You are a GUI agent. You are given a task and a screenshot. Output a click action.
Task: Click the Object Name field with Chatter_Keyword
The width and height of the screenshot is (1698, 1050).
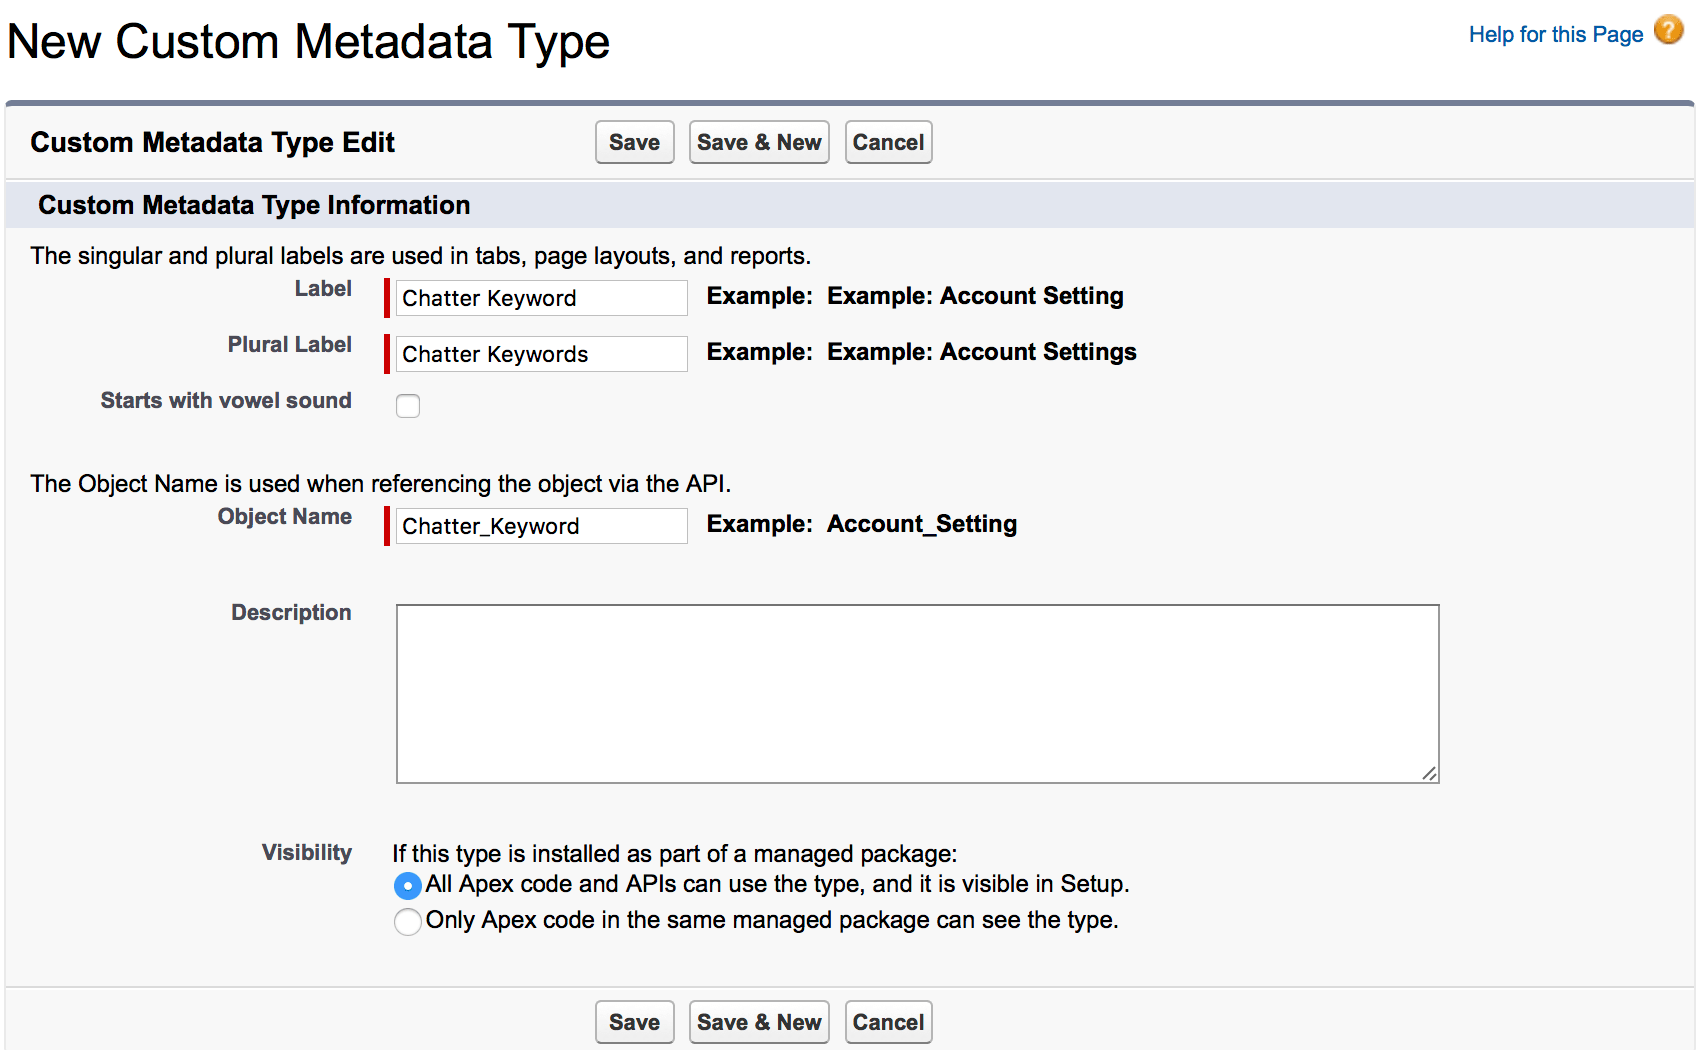point(541,526)
